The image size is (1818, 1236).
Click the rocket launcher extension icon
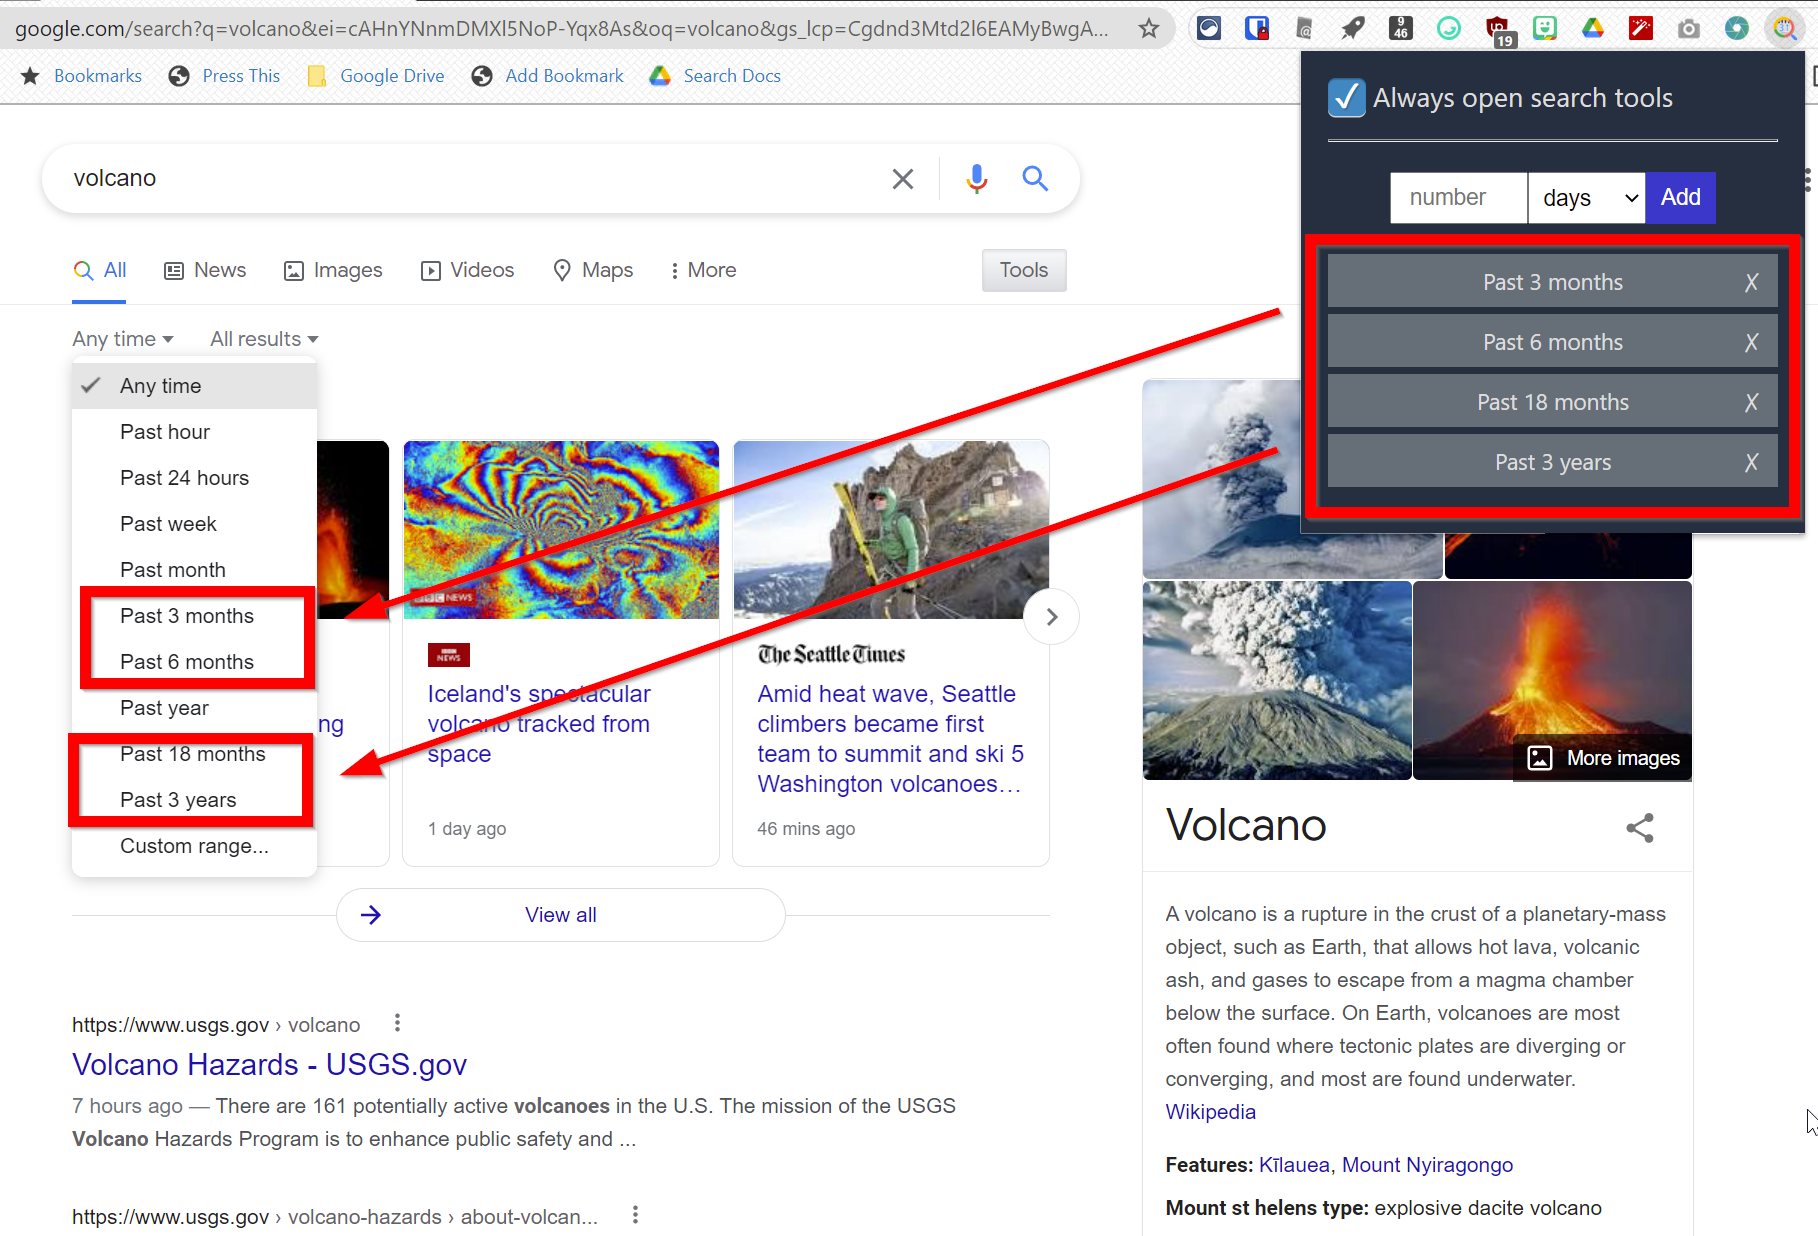tap(1353, 28)
